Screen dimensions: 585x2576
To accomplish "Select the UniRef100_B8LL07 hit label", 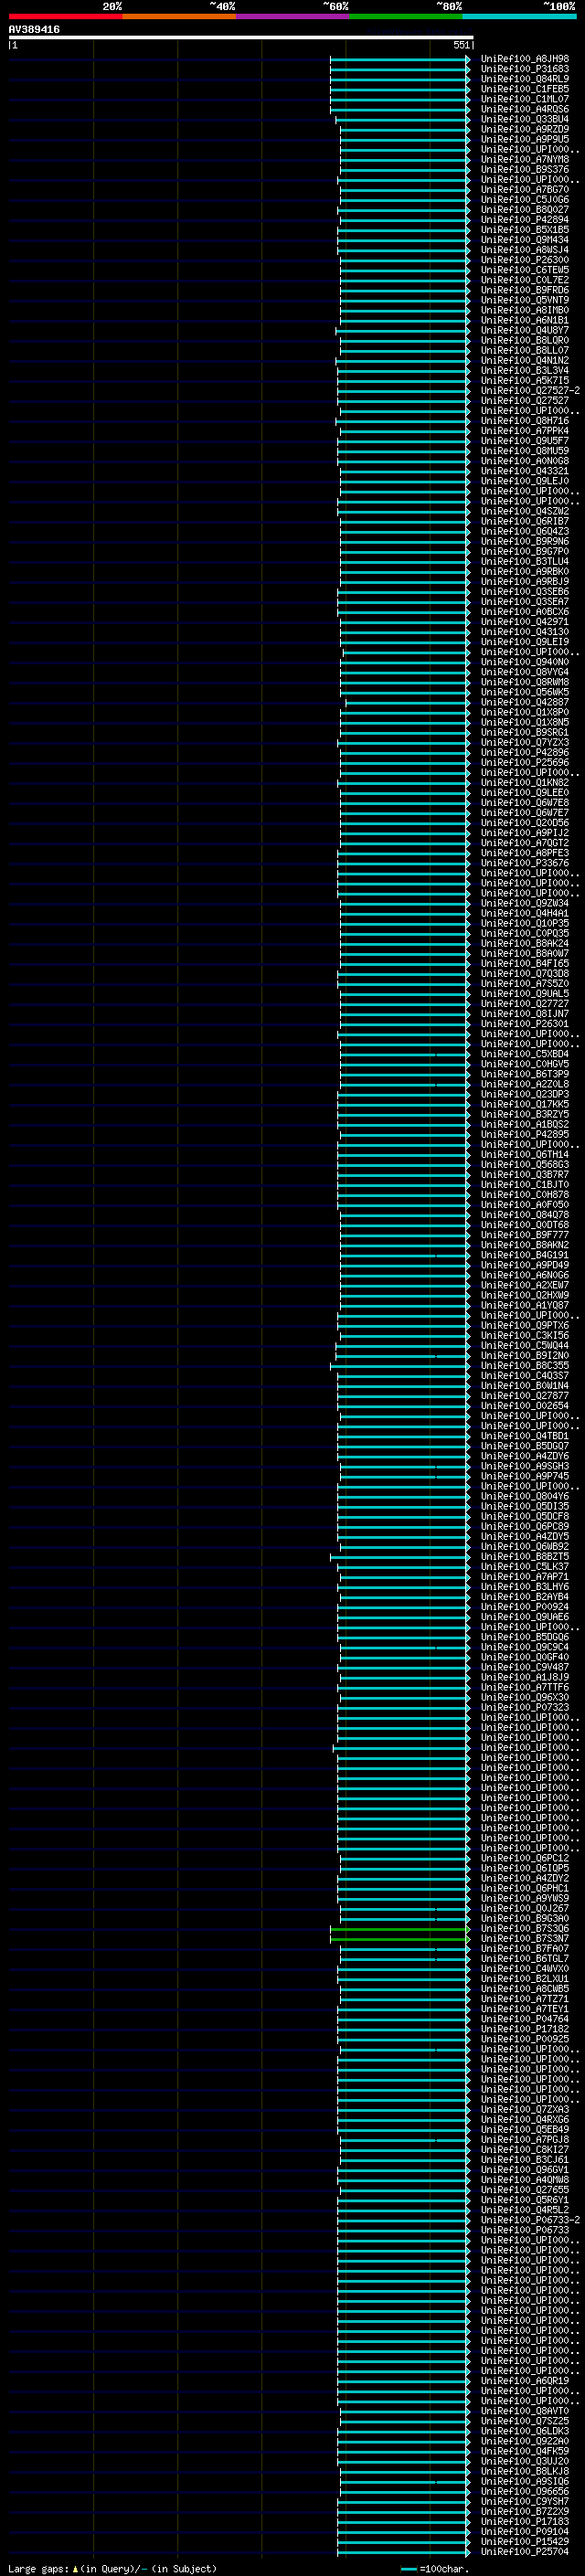I will [x=524, y=350].
